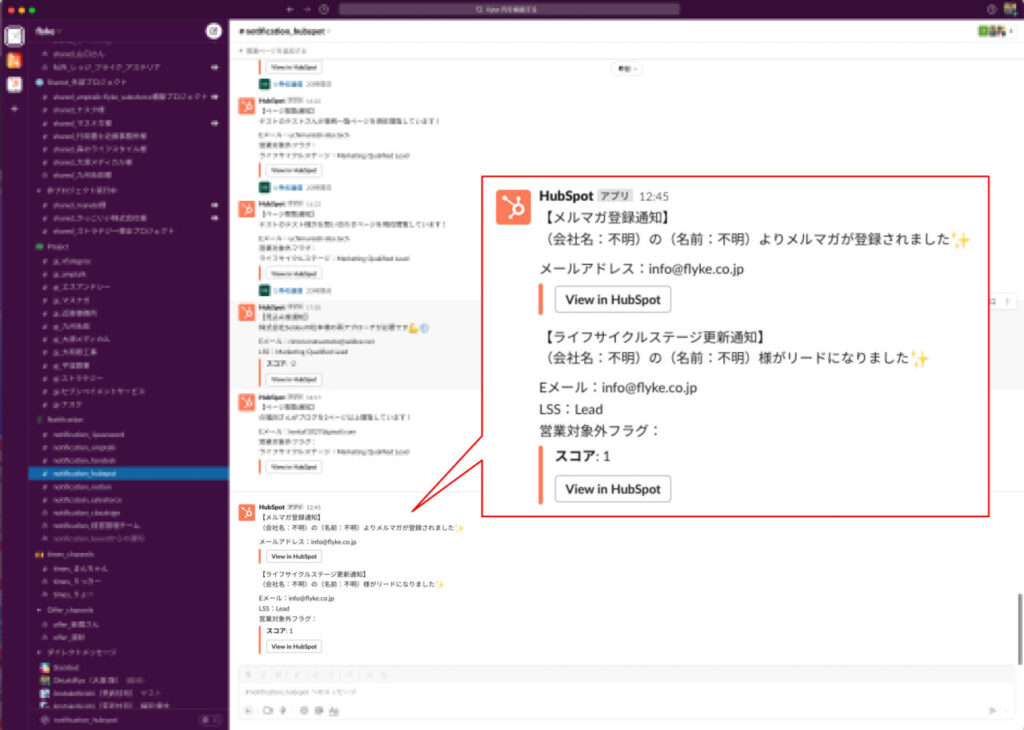Switch to the third workspace icon
The height and width of the screenshot is (730, 1024).
[x=14, y=84]
